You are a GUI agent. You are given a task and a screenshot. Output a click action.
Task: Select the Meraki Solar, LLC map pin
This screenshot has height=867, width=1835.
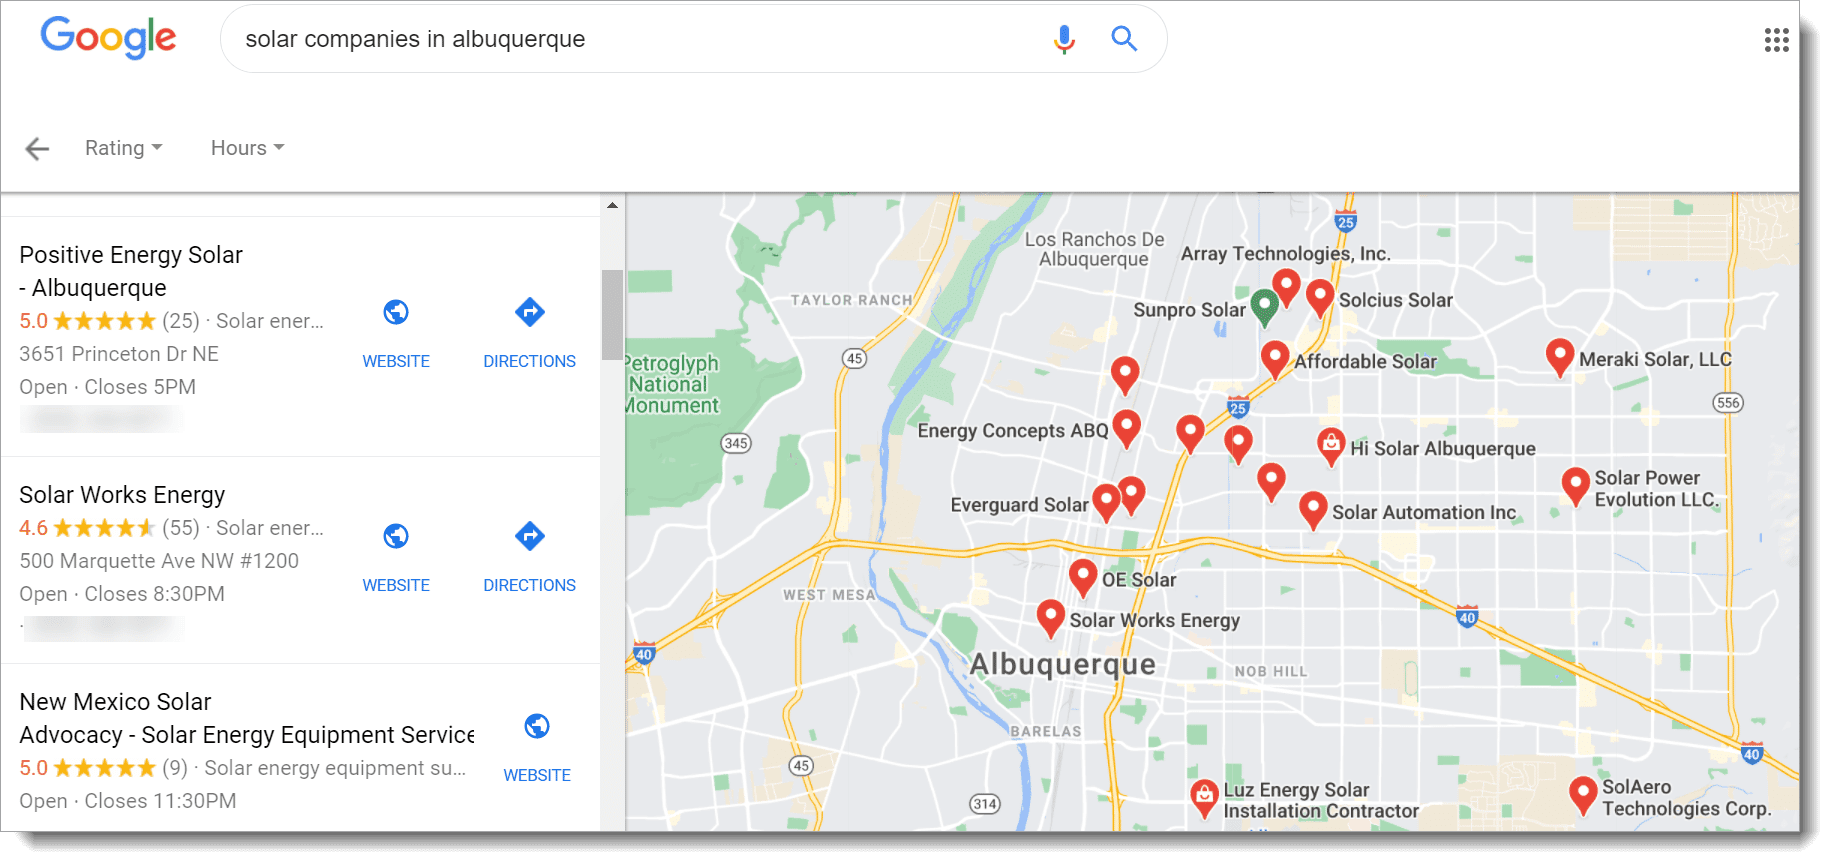click(x=1559, y=356)
